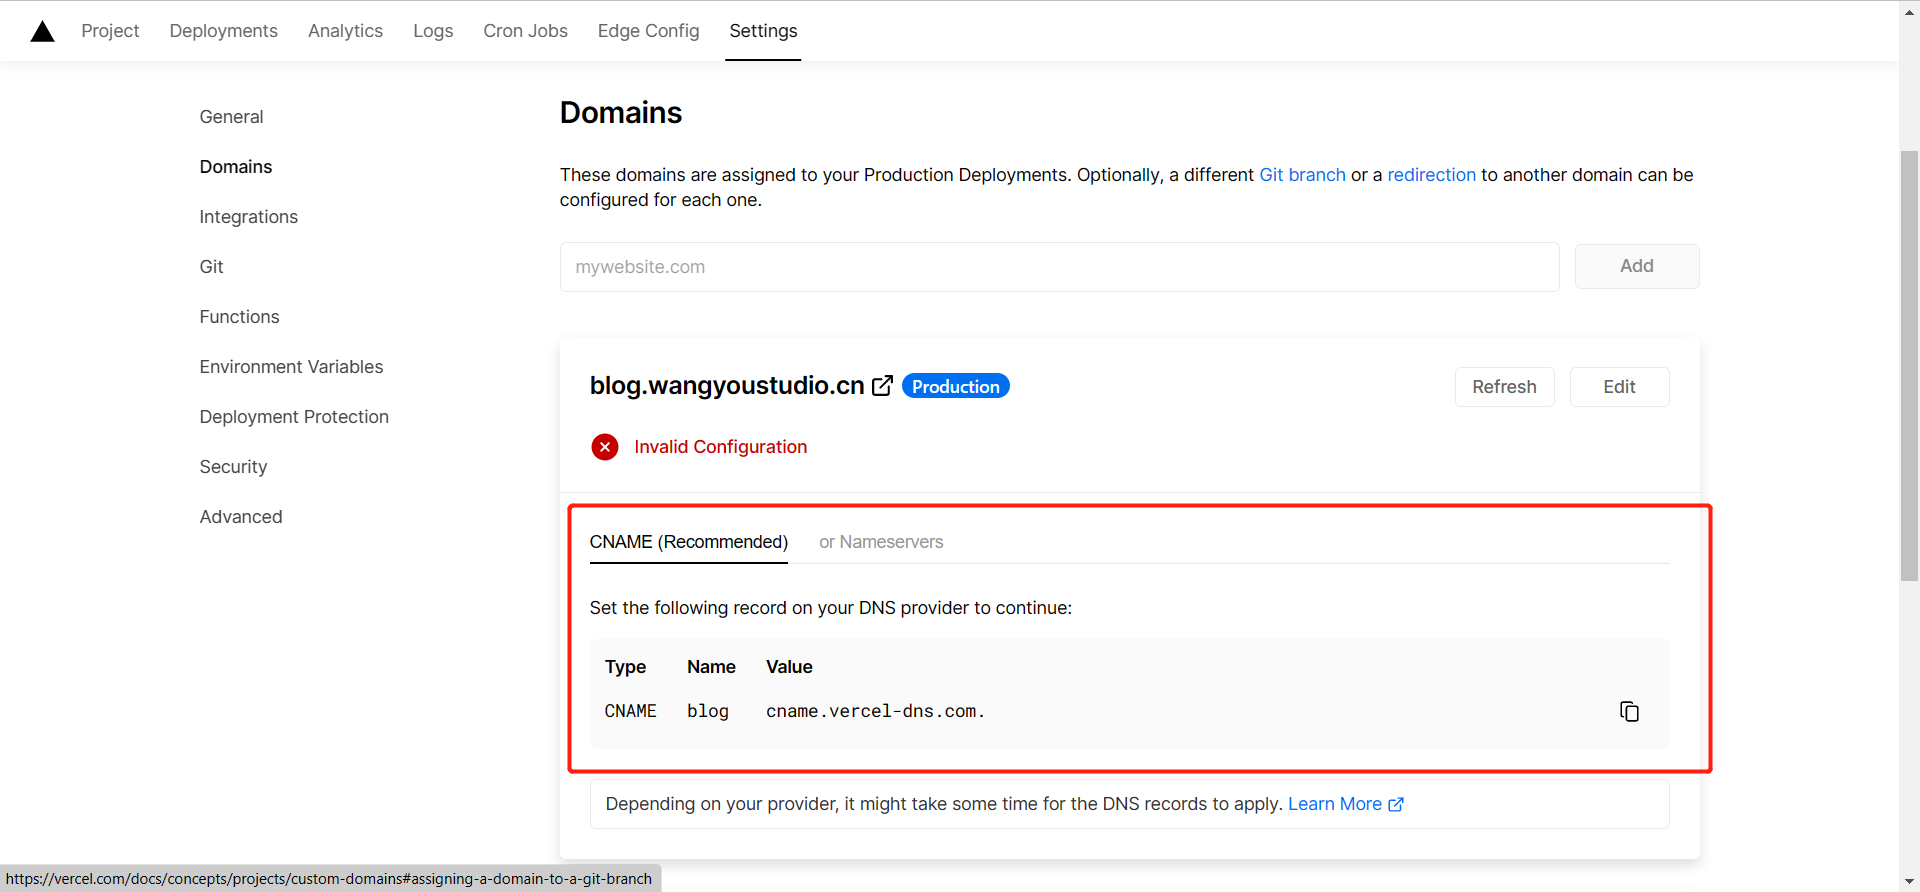Open Environment Variables in settings sidebar
This screenshot has width=1920, height=892.
click(291, 367)
